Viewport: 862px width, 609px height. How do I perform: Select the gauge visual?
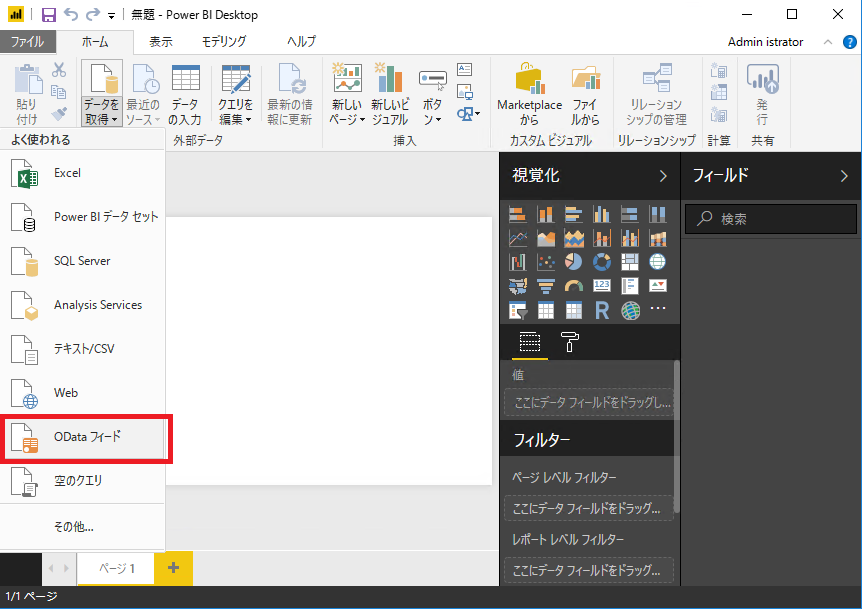(x=574, y=286)
